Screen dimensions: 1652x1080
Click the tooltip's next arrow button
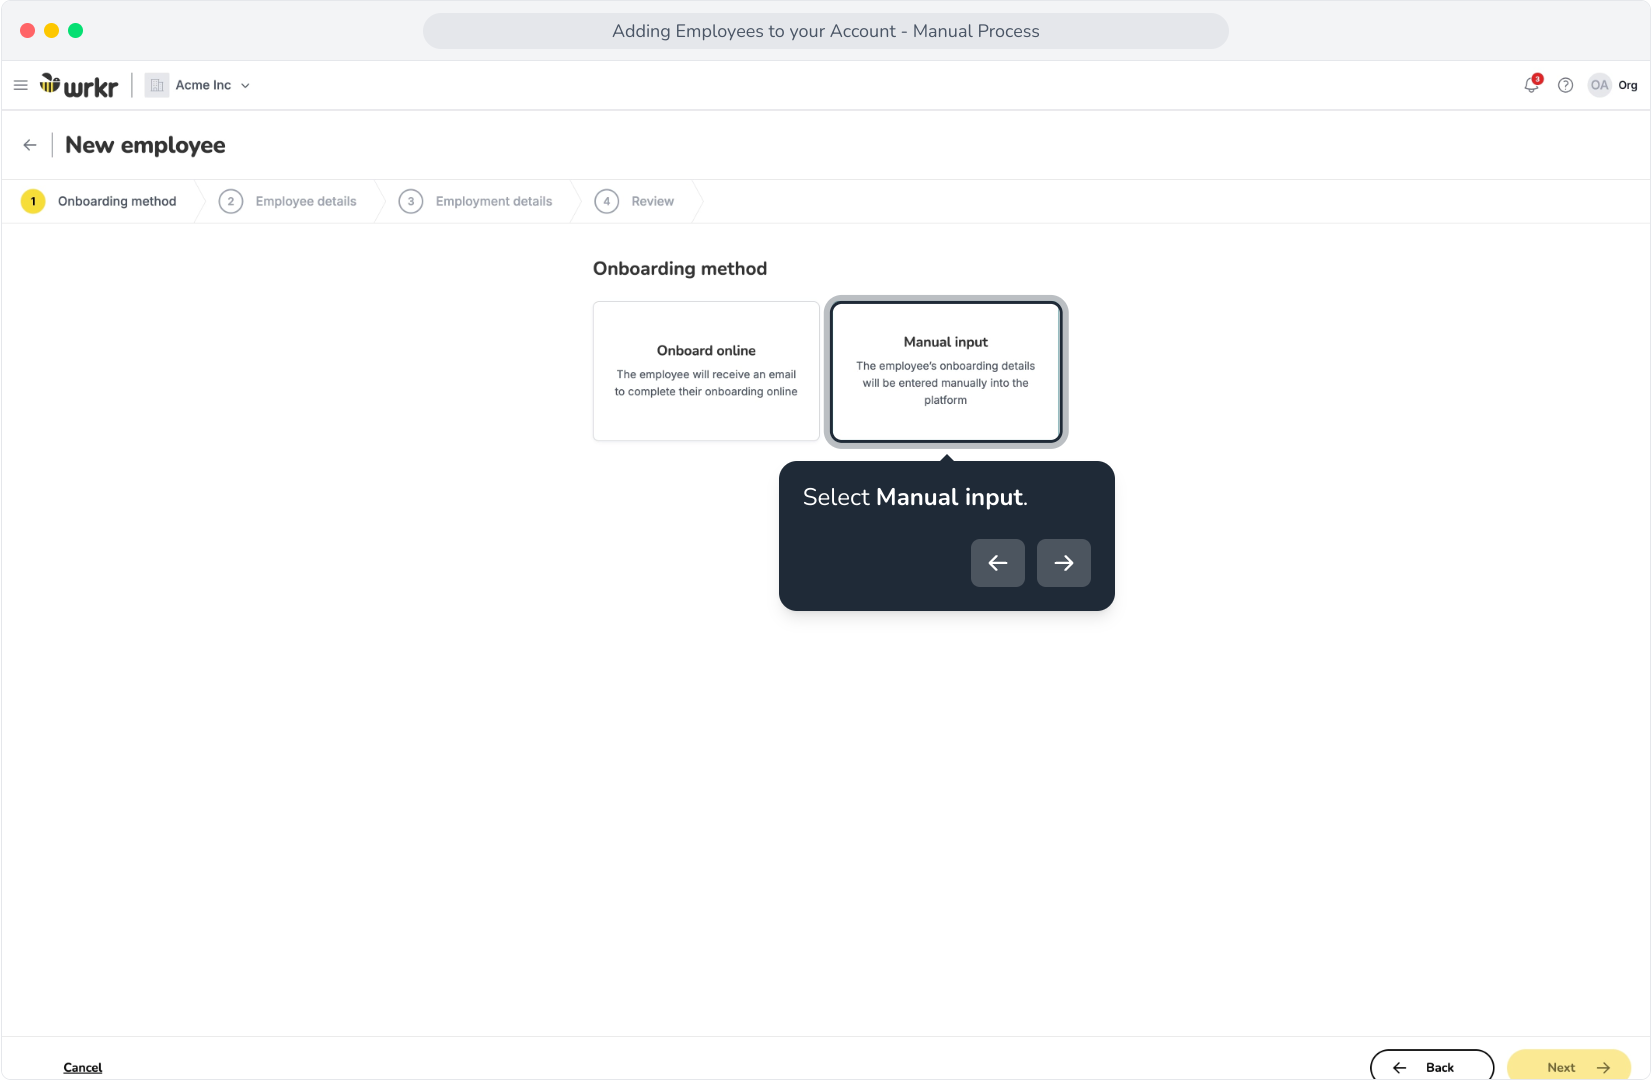[x=1064, y=563]
